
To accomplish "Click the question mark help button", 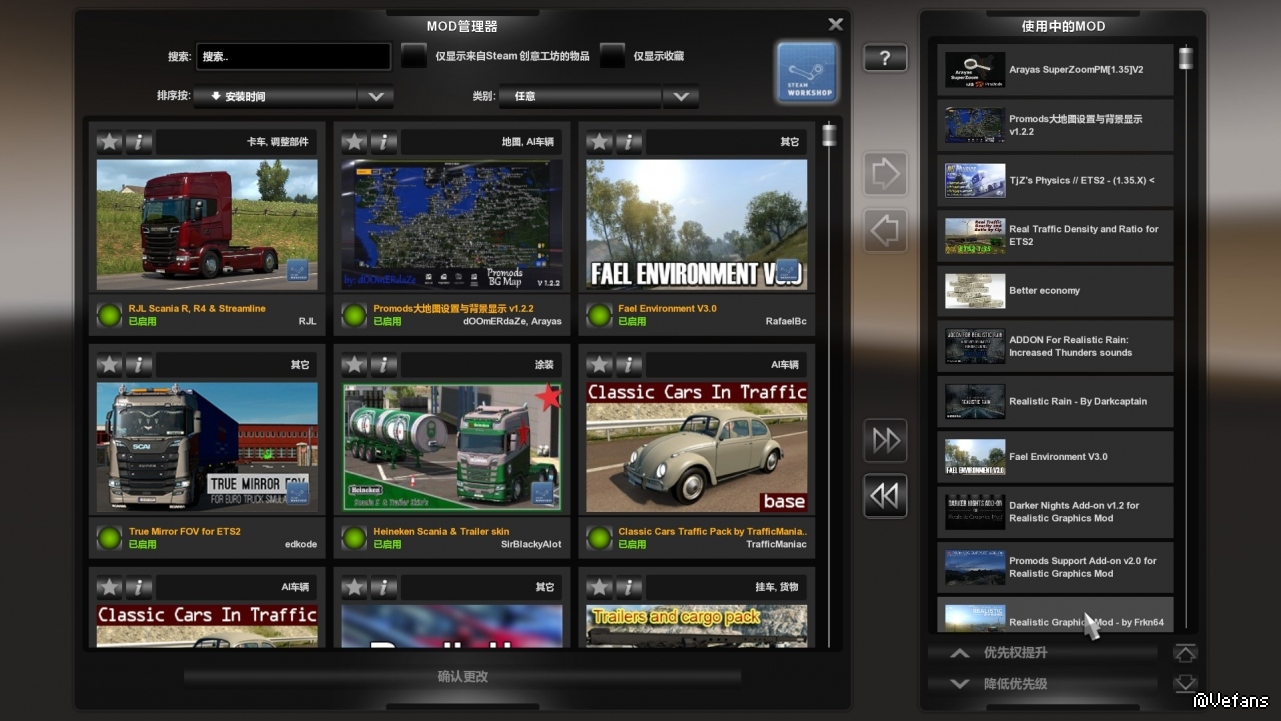I will (885, 58).
